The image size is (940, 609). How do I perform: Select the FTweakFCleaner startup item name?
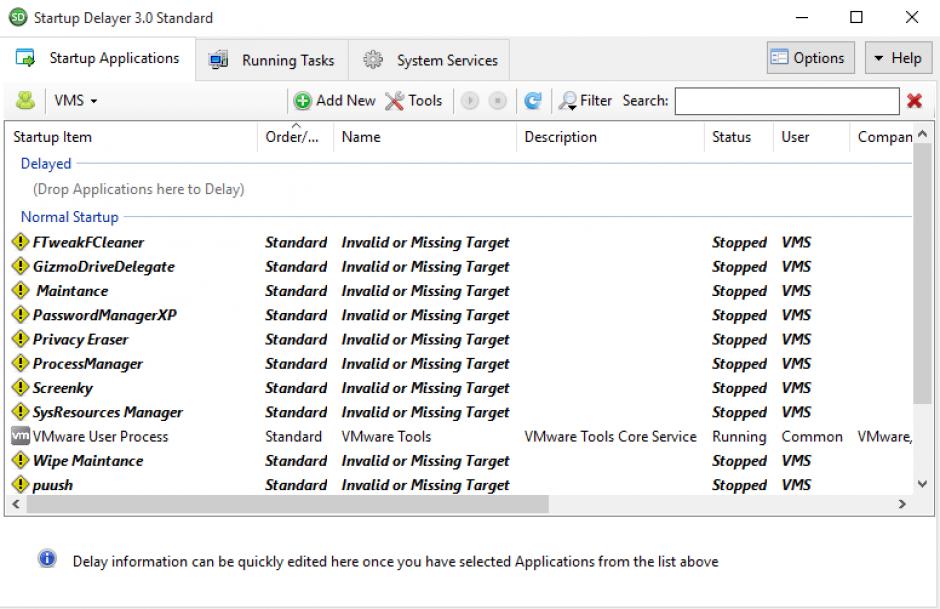tap(88, 242)
